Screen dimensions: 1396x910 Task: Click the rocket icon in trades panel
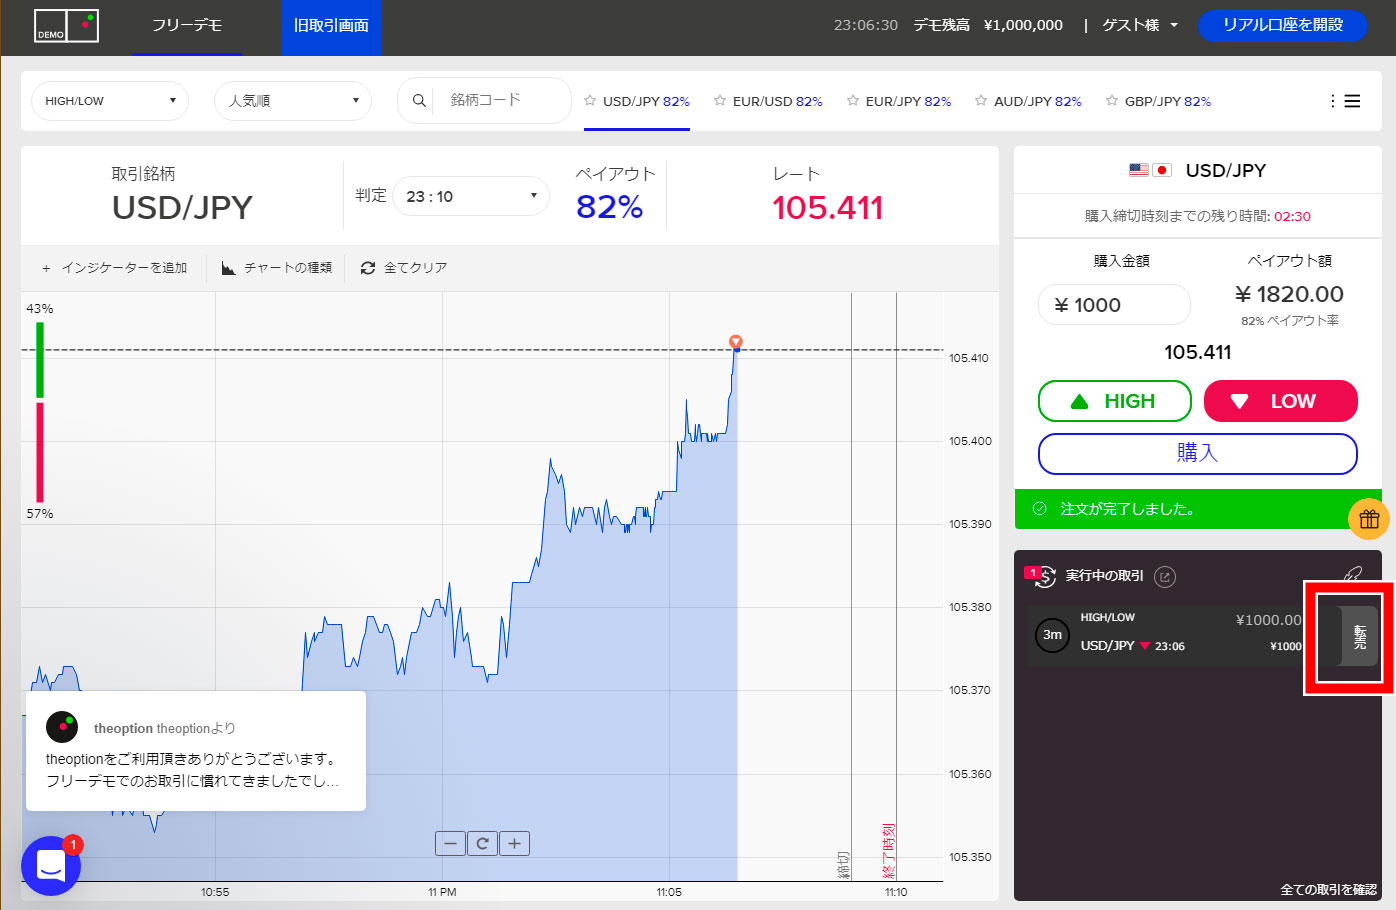1352,576
